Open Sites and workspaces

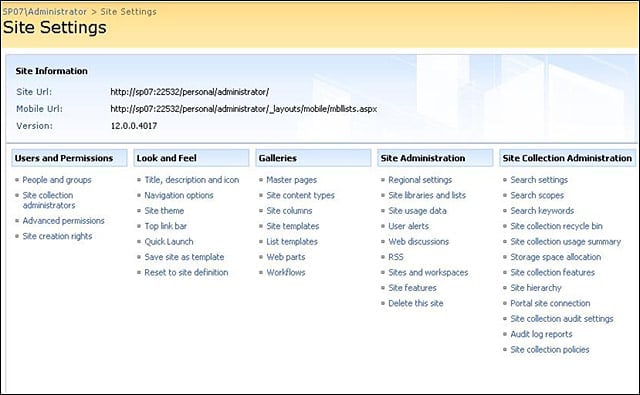click(428, 273)
